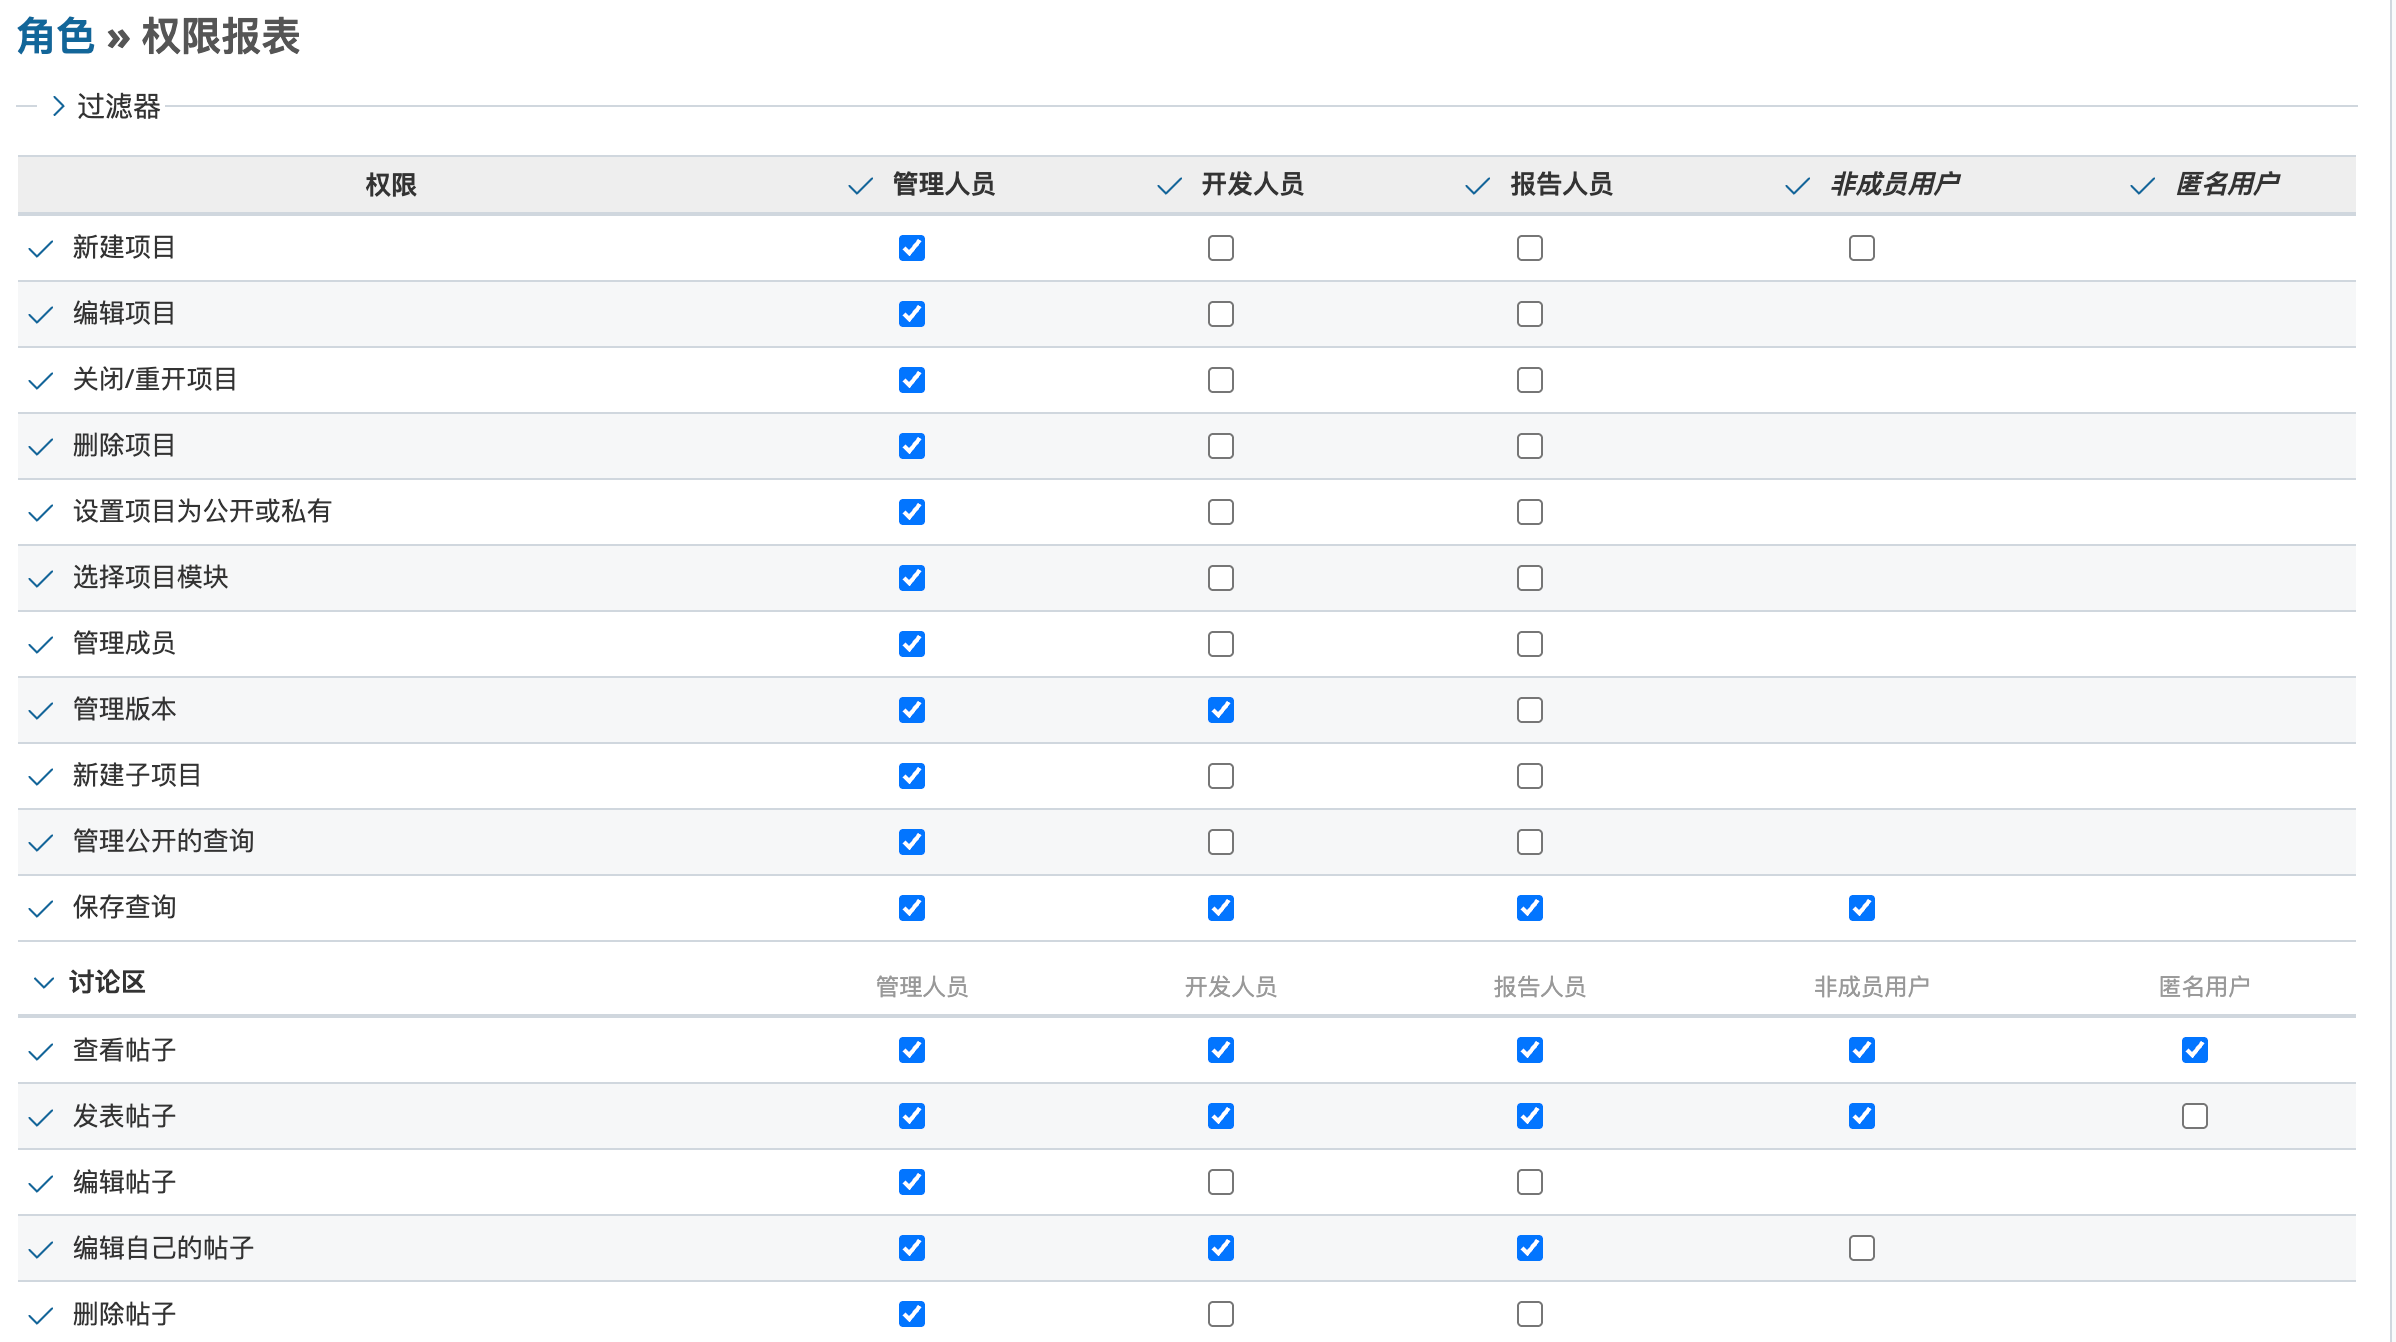This screenshot has height=1342, width=2396.
Task: Click the checkmark icon beside 非成员用户 header
Action: tap(1797, 187)
